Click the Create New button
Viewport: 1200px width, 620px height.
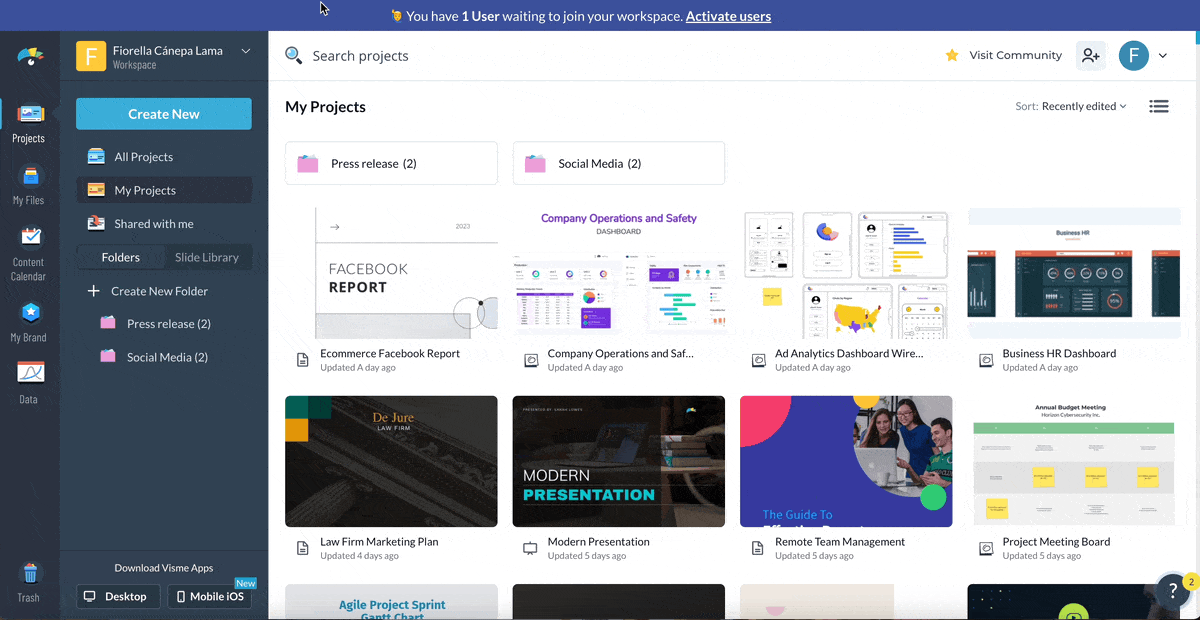point(163,113)
